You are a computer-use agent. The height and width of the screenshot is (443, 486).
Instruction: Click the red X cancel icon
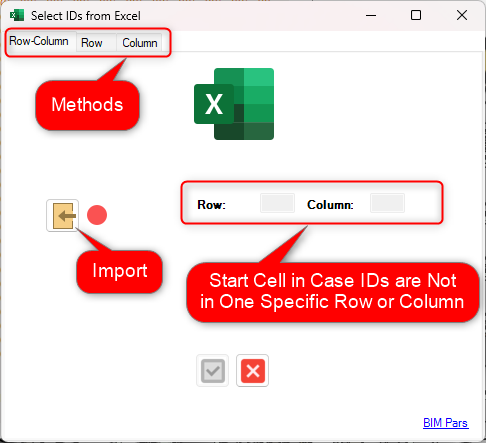253,371
